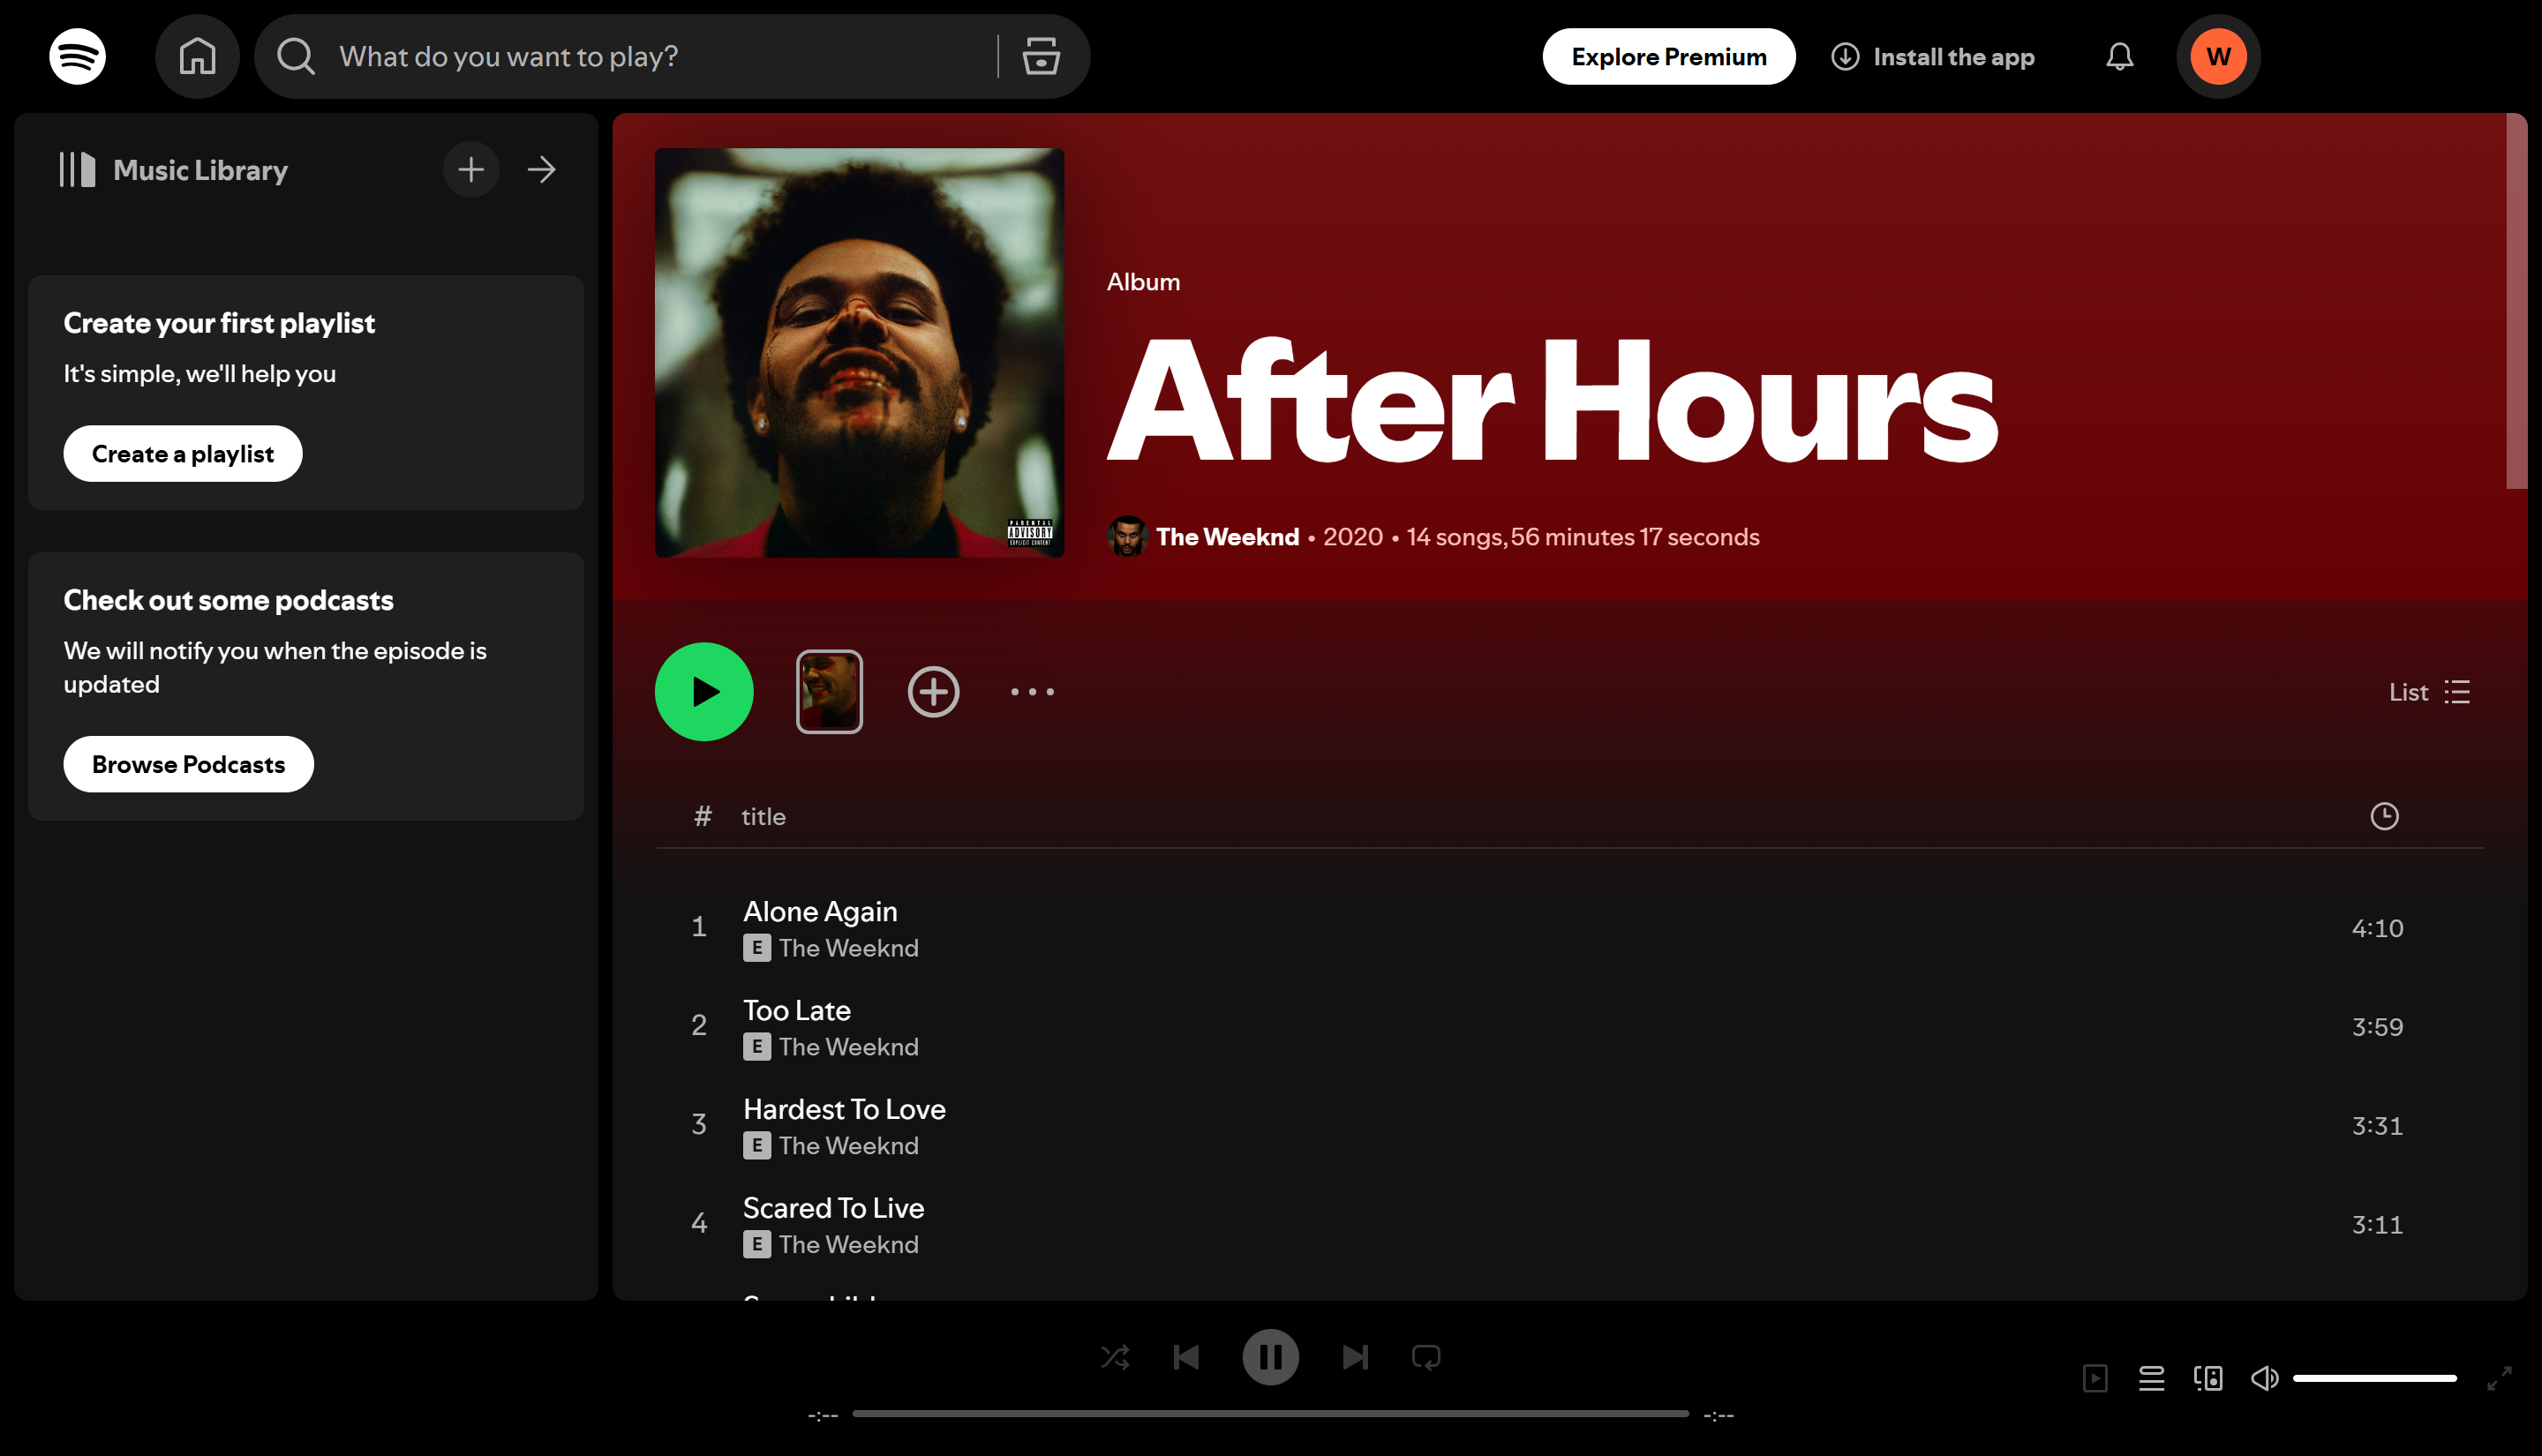
Task: Open profile menu with the W avatar
Action: point(2218,56)
